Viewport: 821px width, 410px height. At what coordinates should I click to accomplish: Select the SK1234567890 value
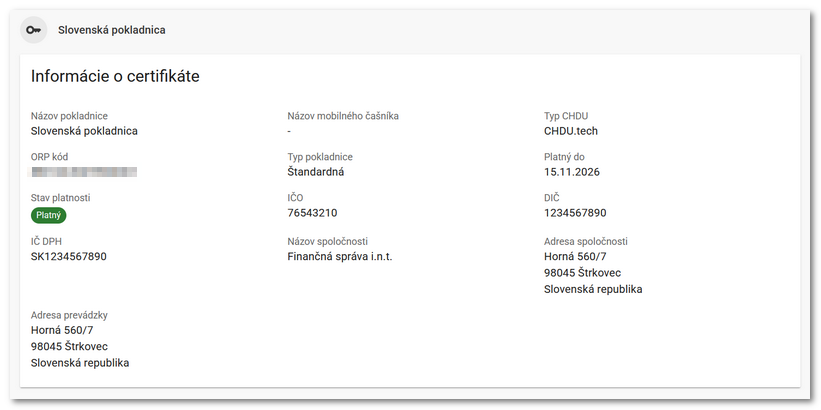(x=69, y=257)
